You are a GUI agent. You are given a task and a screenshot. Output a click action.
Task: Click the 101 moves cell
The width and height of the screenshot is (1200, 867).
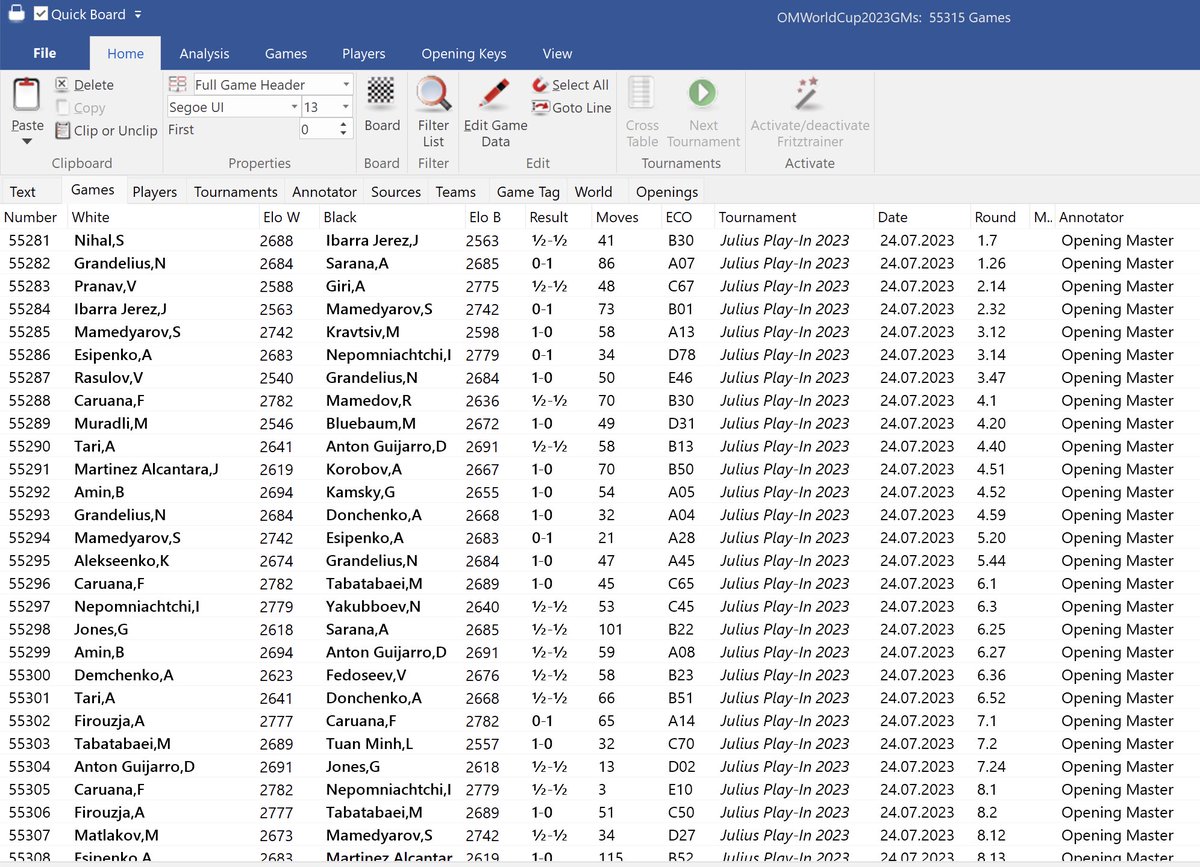pos(609,630)
